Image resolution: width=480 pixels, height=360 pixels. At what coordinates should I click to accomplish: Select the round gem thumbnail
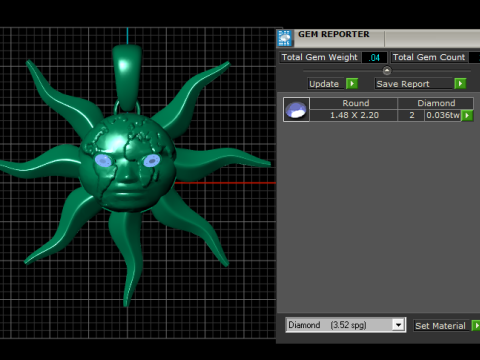click(296, 110)
